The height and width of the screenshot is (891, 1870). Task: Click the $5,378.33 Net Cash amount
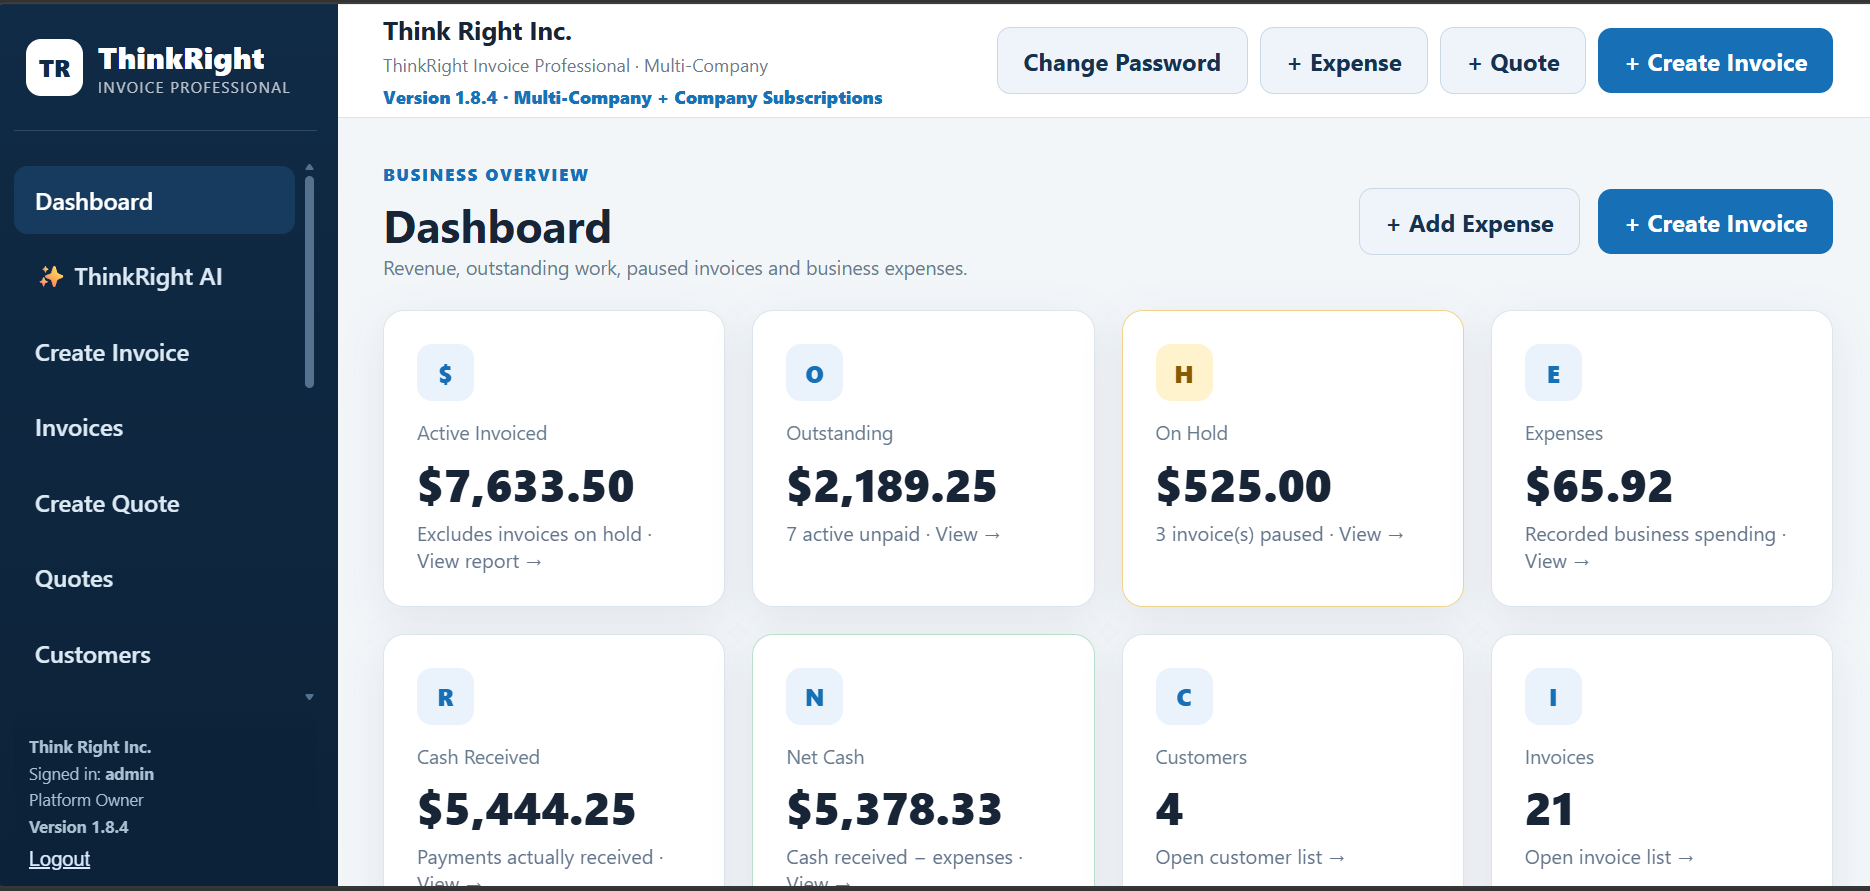(894, 809)
